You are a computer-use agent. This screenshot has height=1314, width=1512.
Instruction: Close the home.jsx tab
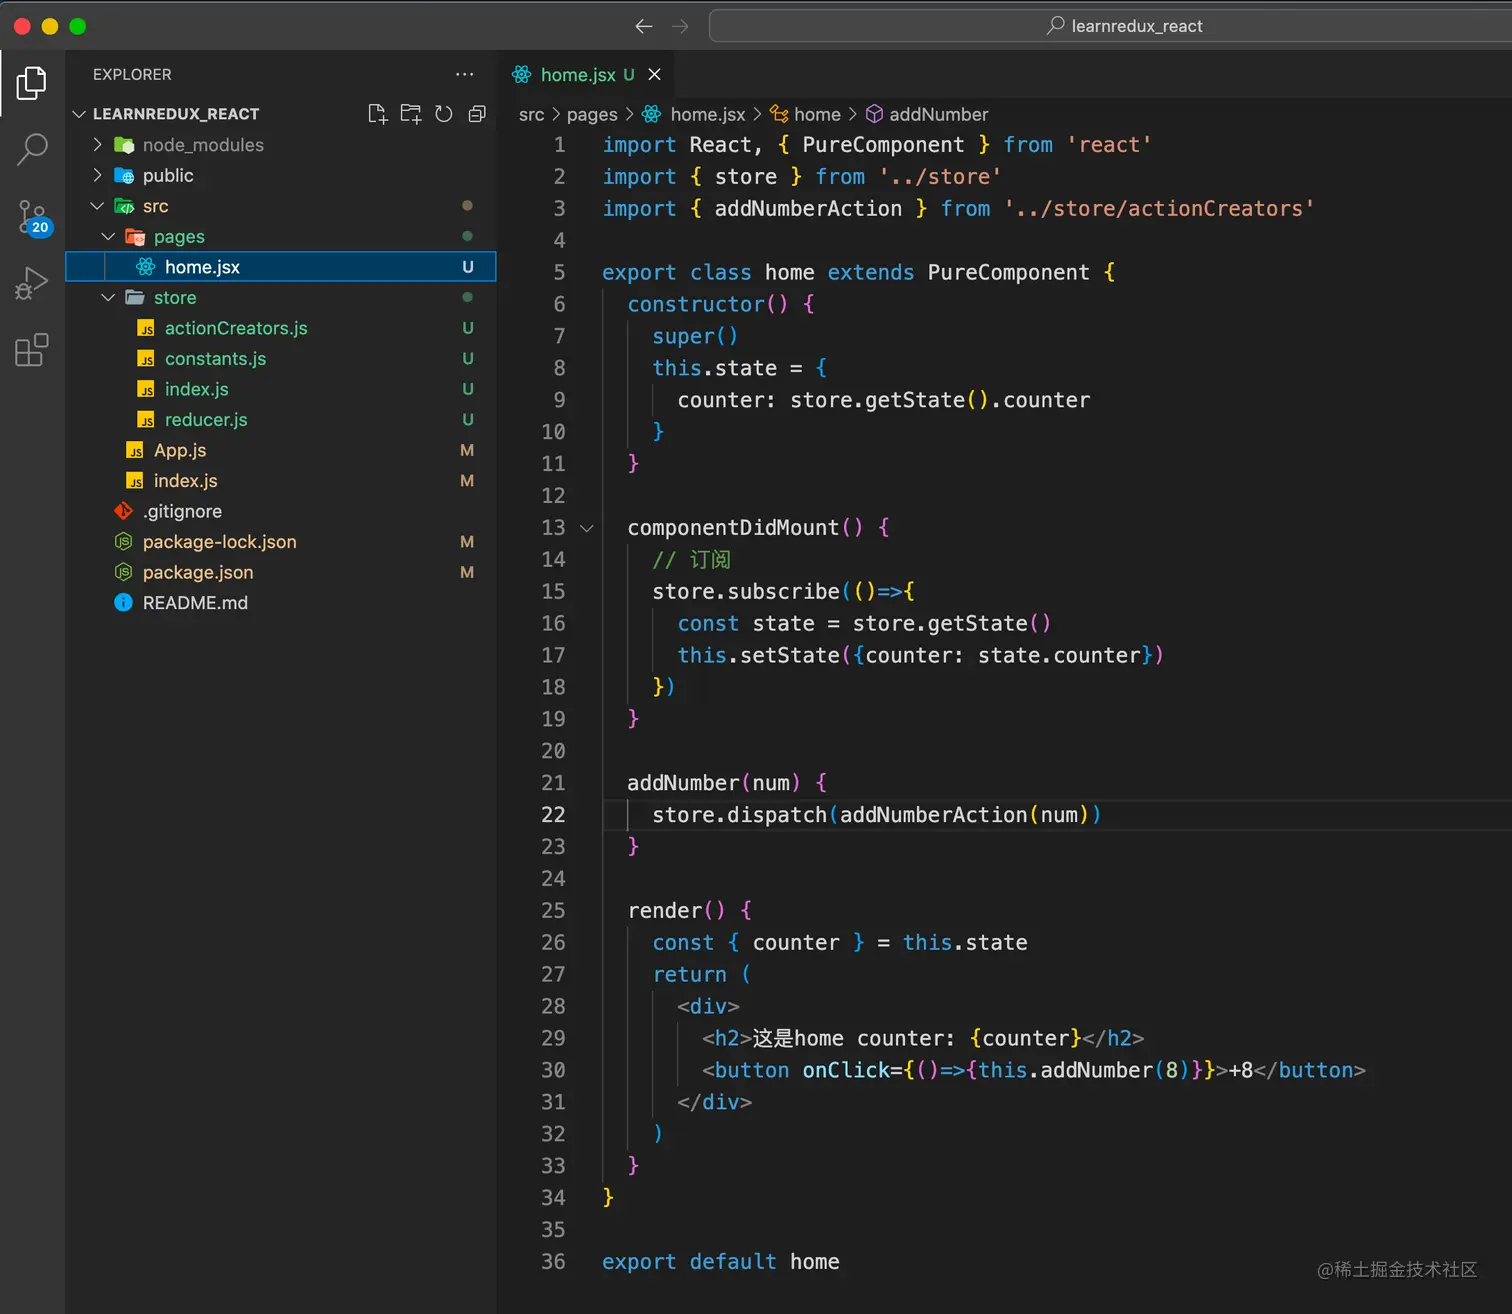tap(655, 75)
